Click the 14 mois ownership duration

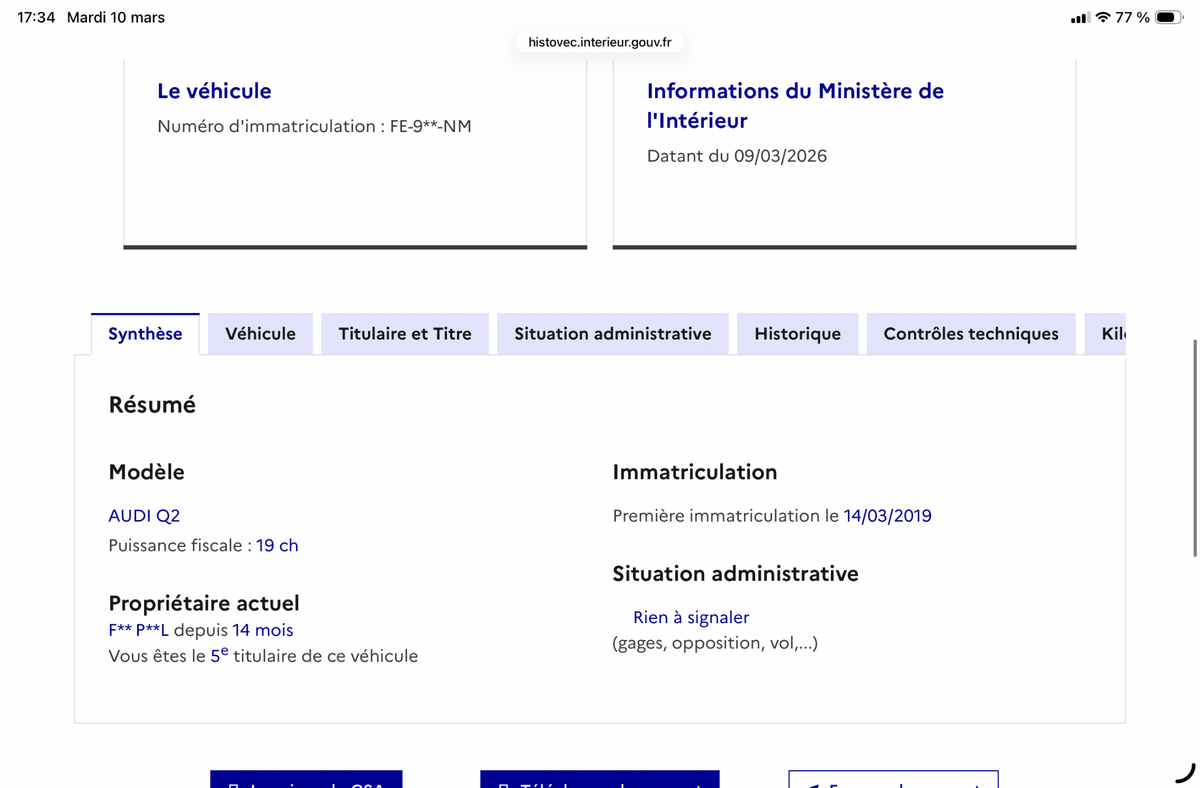pyautogui.click(x=263, y=630)
